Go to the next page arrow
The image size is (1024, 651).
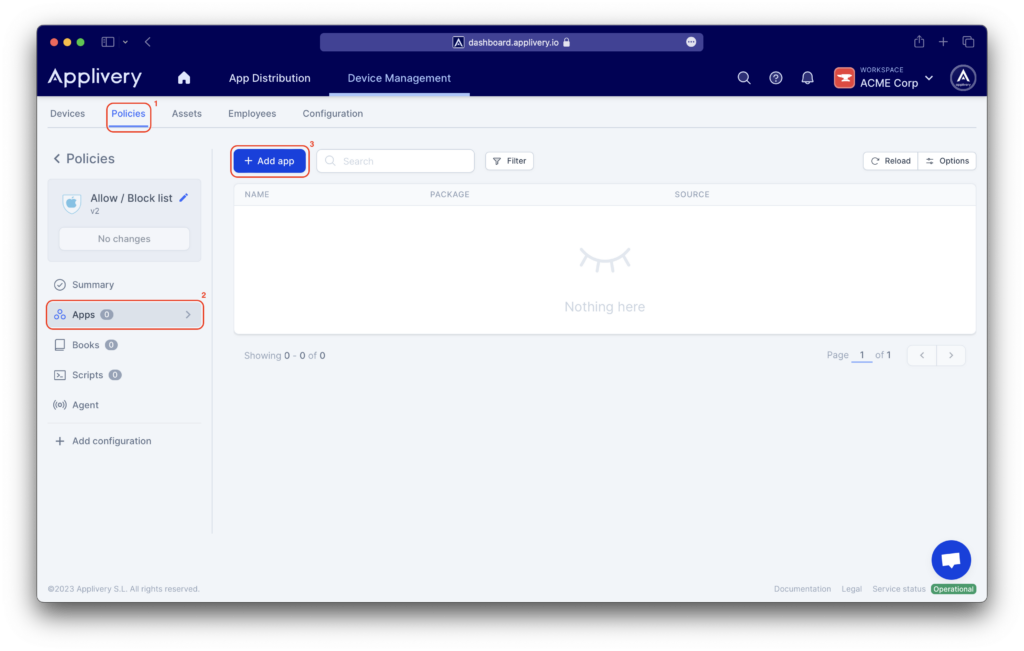pos(951,355)
